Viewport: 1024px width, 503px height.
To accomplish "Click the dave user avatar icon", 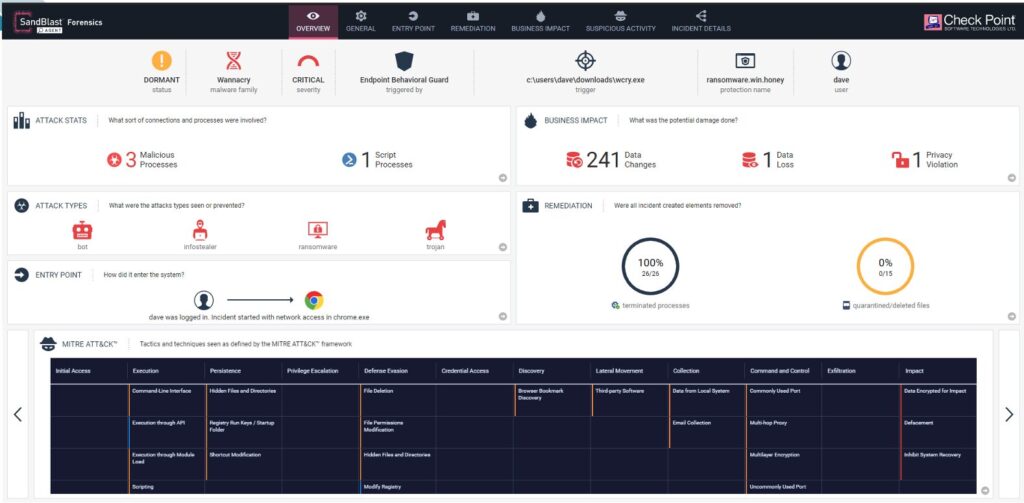I will pyautogui.click(x=841, y=61).
